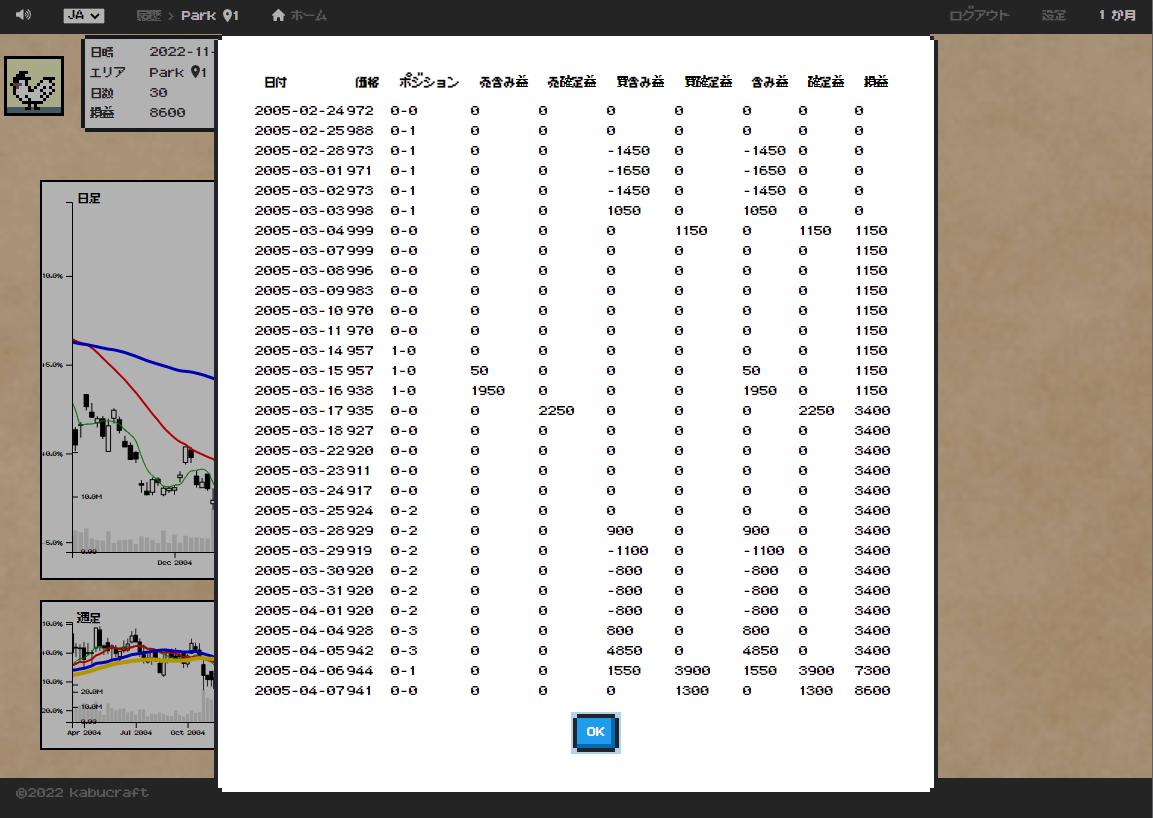Viewport: 1153px width, 818px height.
Task: Click the 1 か月 period label
Action: [x=1117, y=16]
